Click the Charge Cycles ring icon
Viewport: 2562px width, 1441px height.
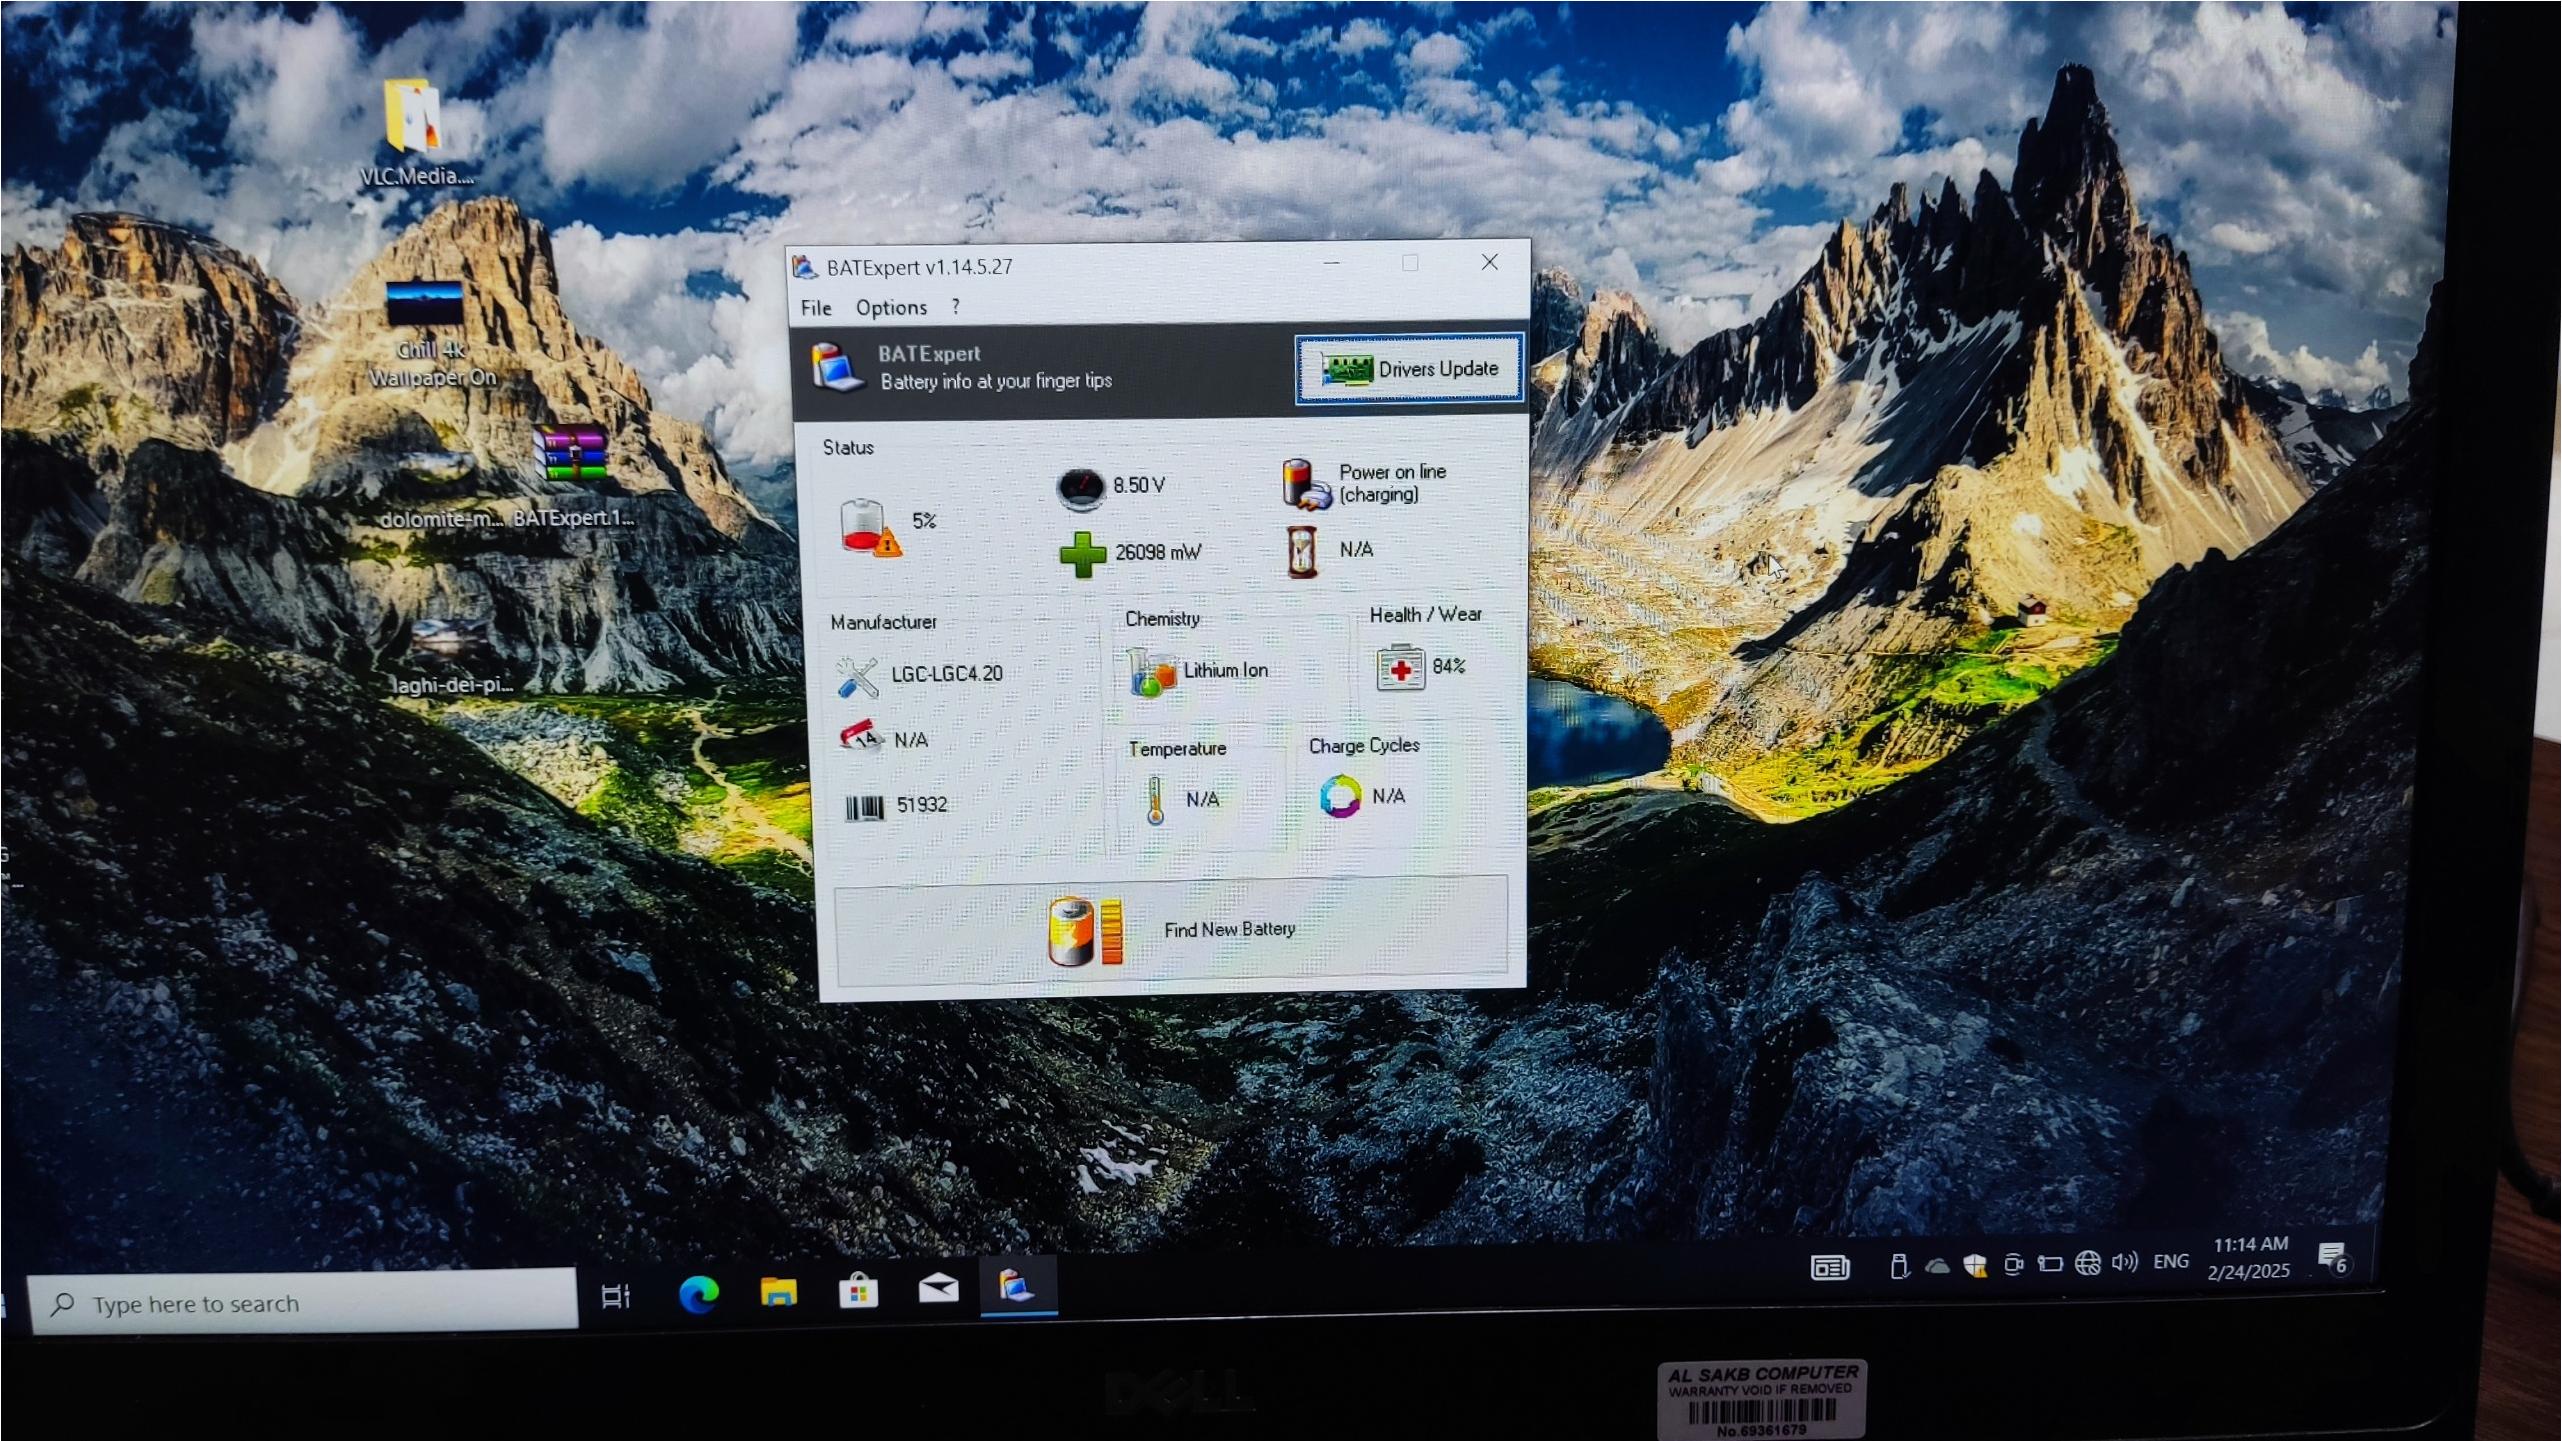[x=1340, y=797]
